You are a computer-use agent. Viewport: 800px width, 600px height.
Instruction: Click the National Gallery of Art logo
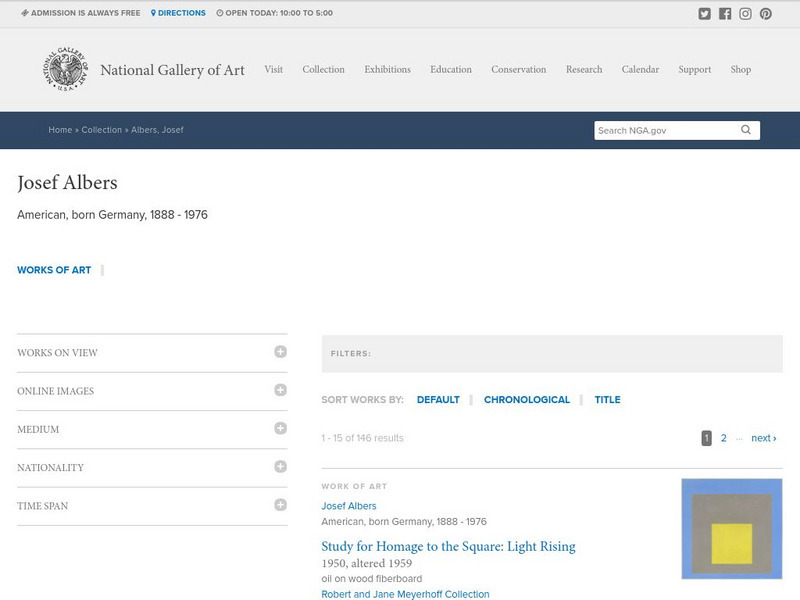click(65, 70)
